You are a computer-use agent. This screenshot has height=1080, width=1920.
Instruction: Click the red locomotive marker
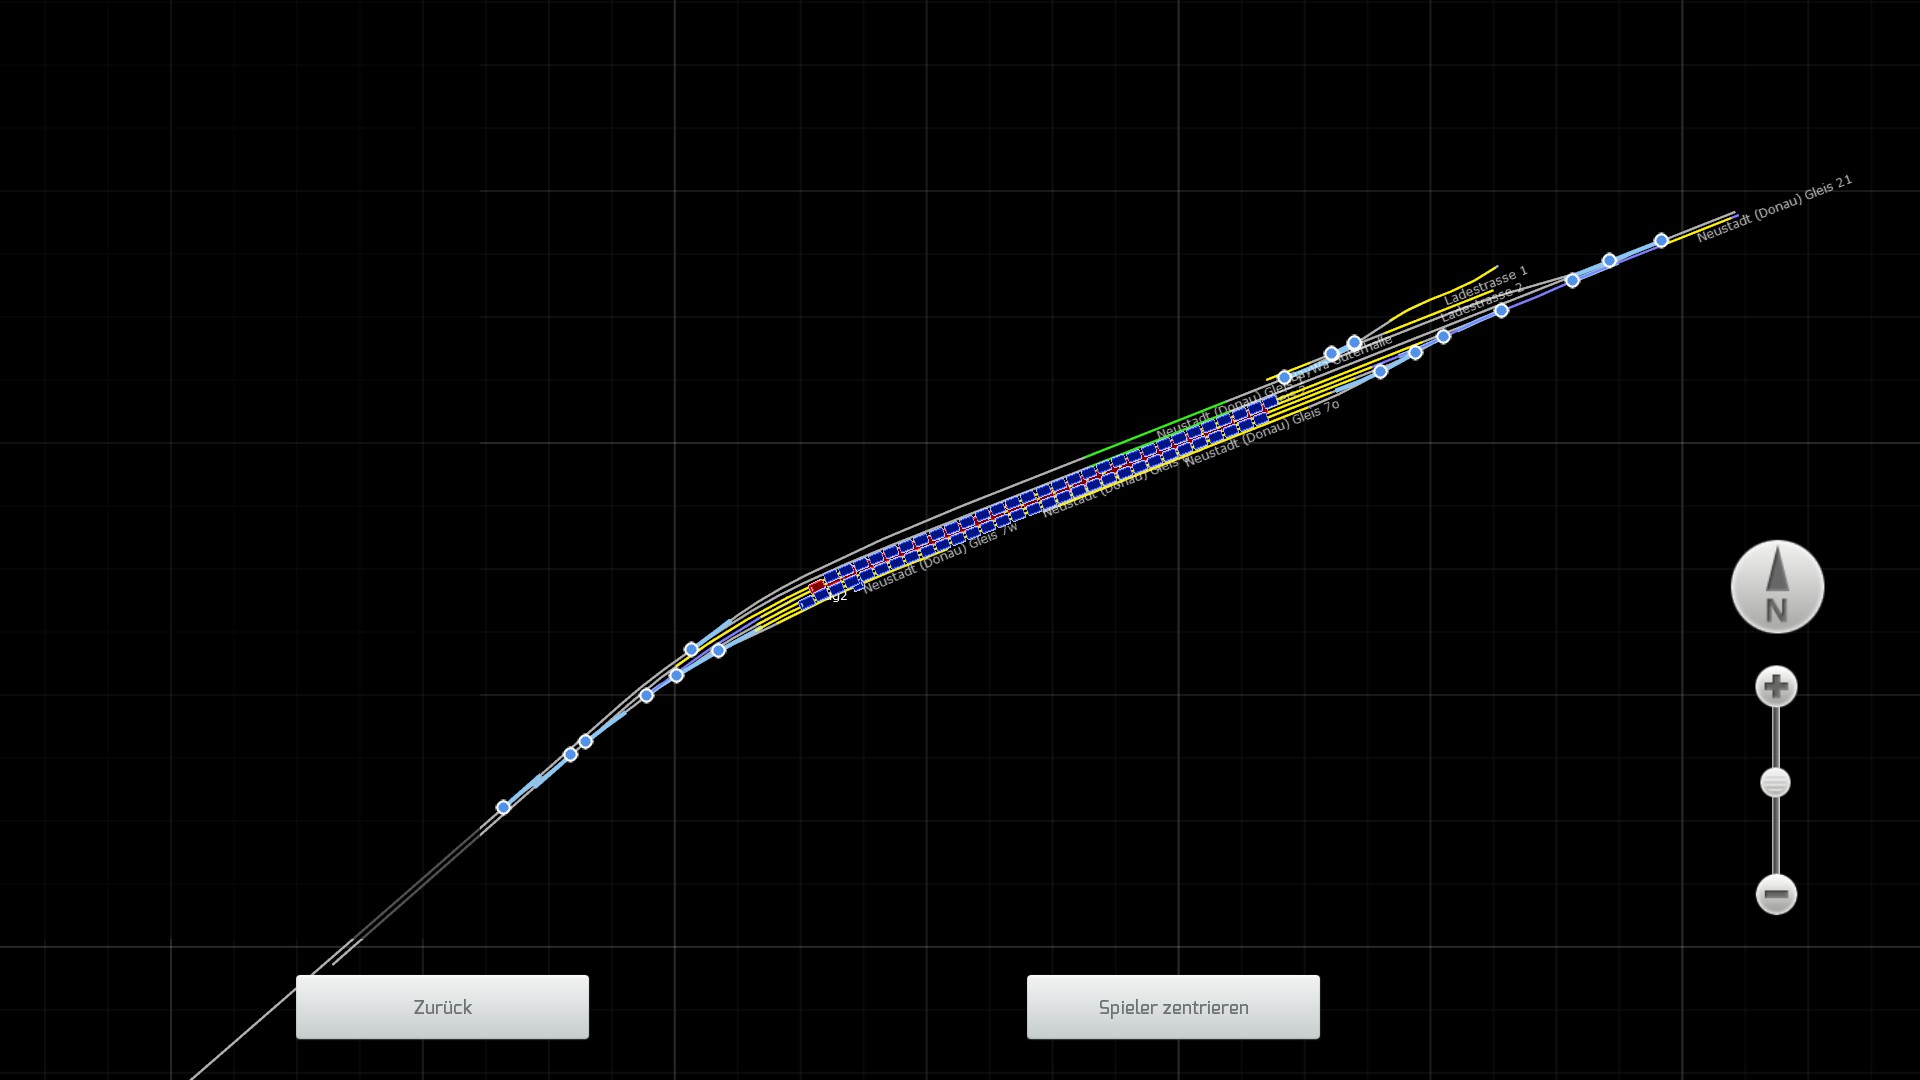pos(817,586)
